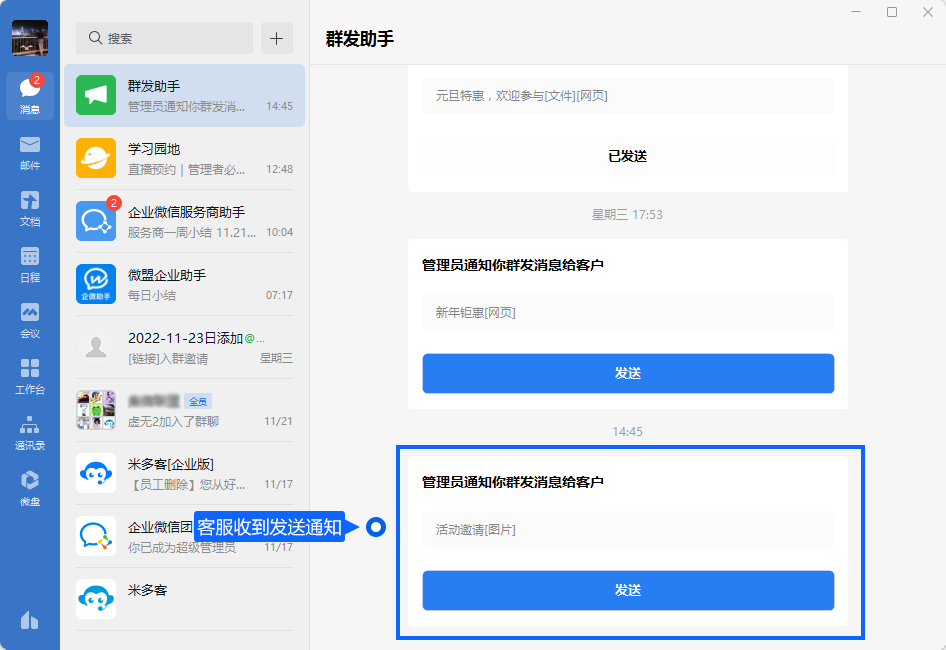Click the green megaphone 群发助手 avatar
The height and width of the screenshot is (650, 946).
96,95
